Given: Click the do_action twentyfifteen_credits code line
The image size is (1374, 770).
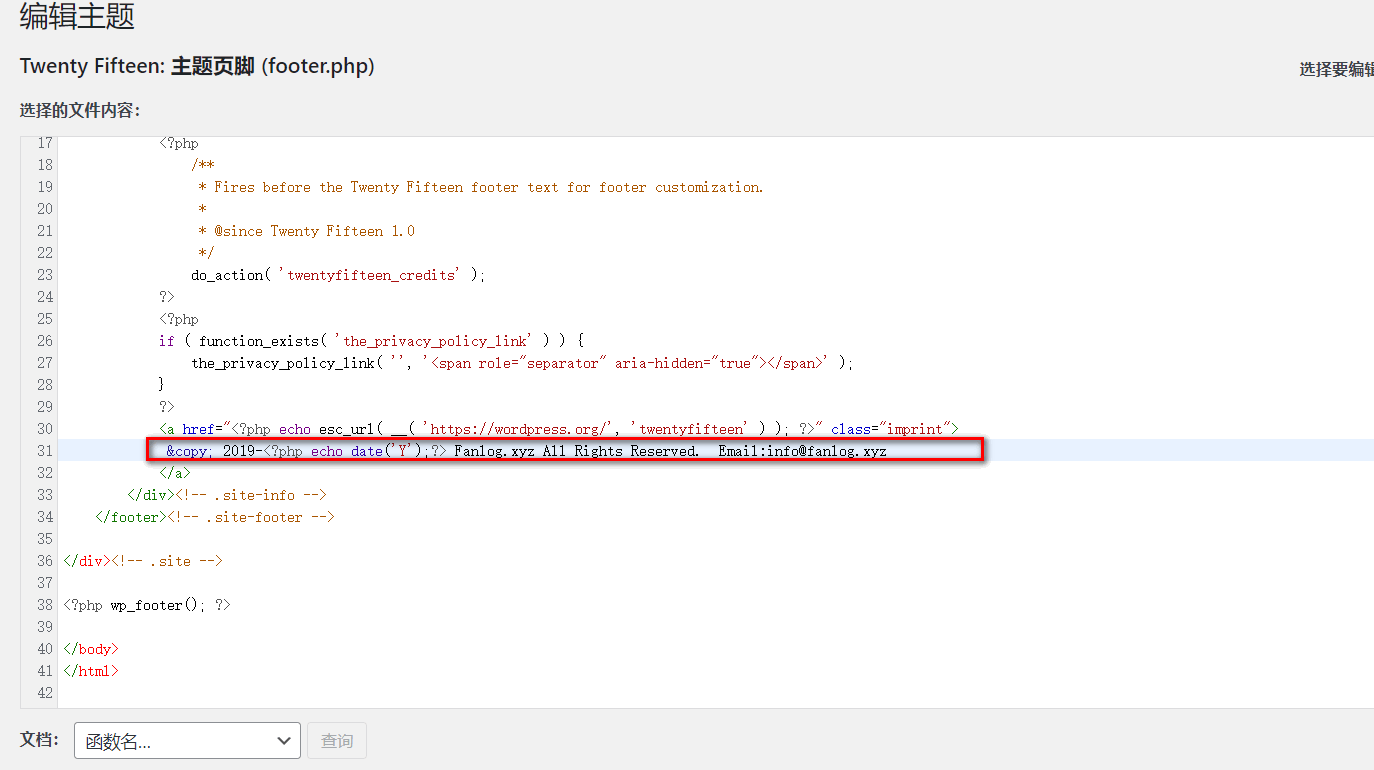Looking at the screenshot, I should [x=338, y=275].
